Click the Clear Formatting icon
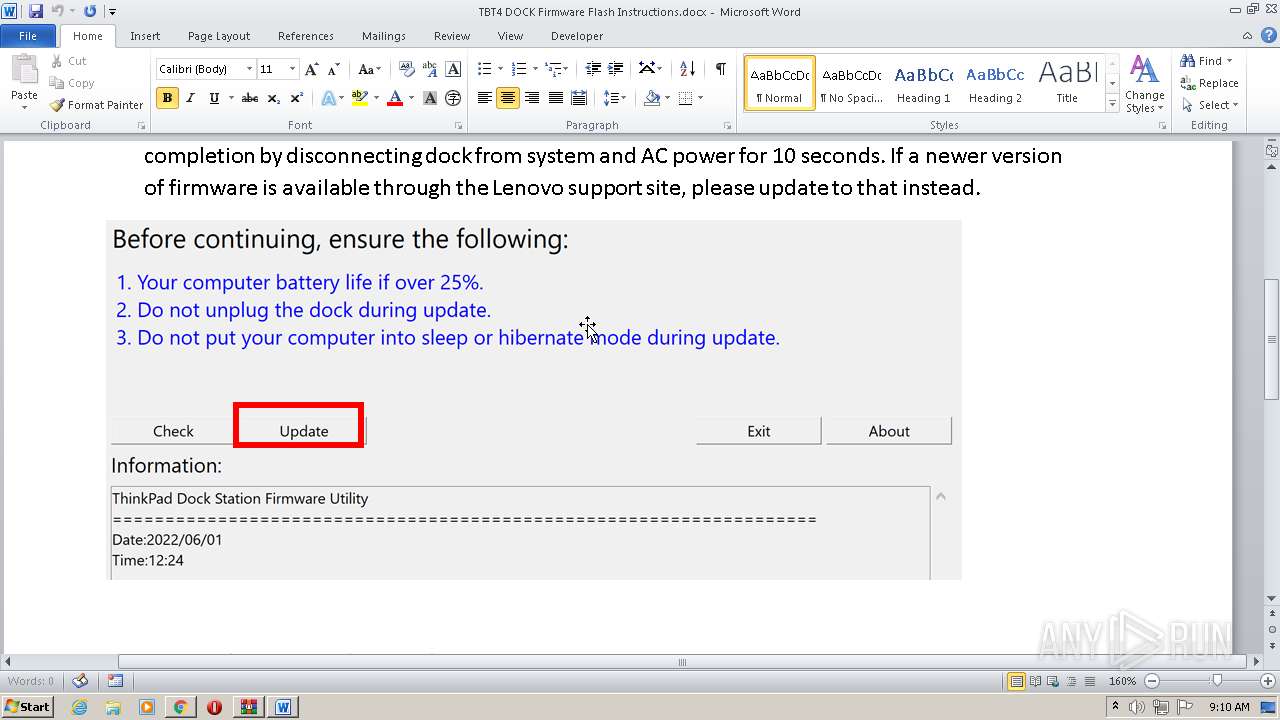 406,69
